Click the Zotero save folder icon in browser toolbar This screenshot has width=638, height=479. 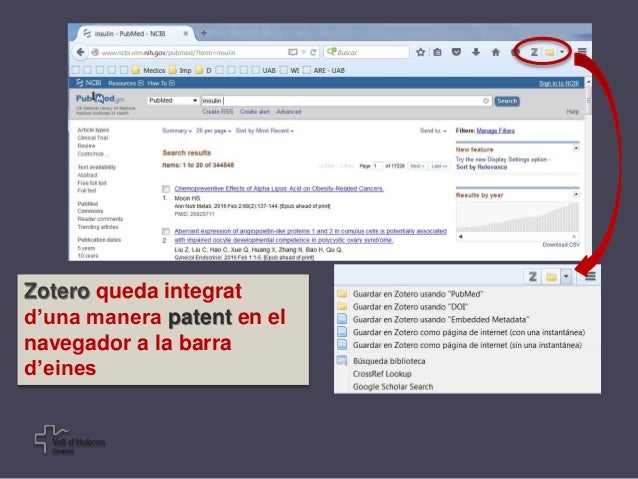(550, 52)
